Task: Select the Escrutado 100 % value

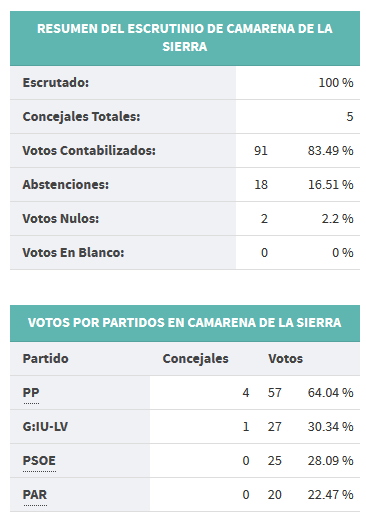Action: (336, 83)
